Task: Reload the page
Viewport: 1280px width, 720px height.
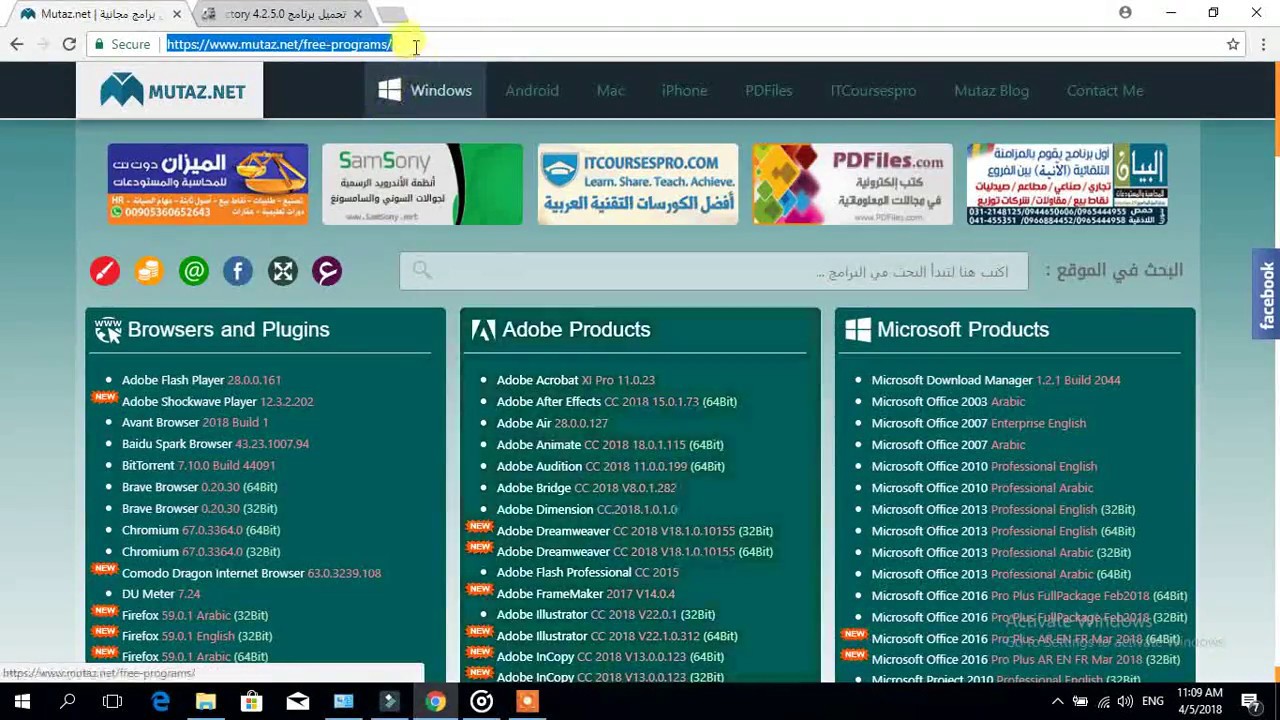Action: click(69, 44)
